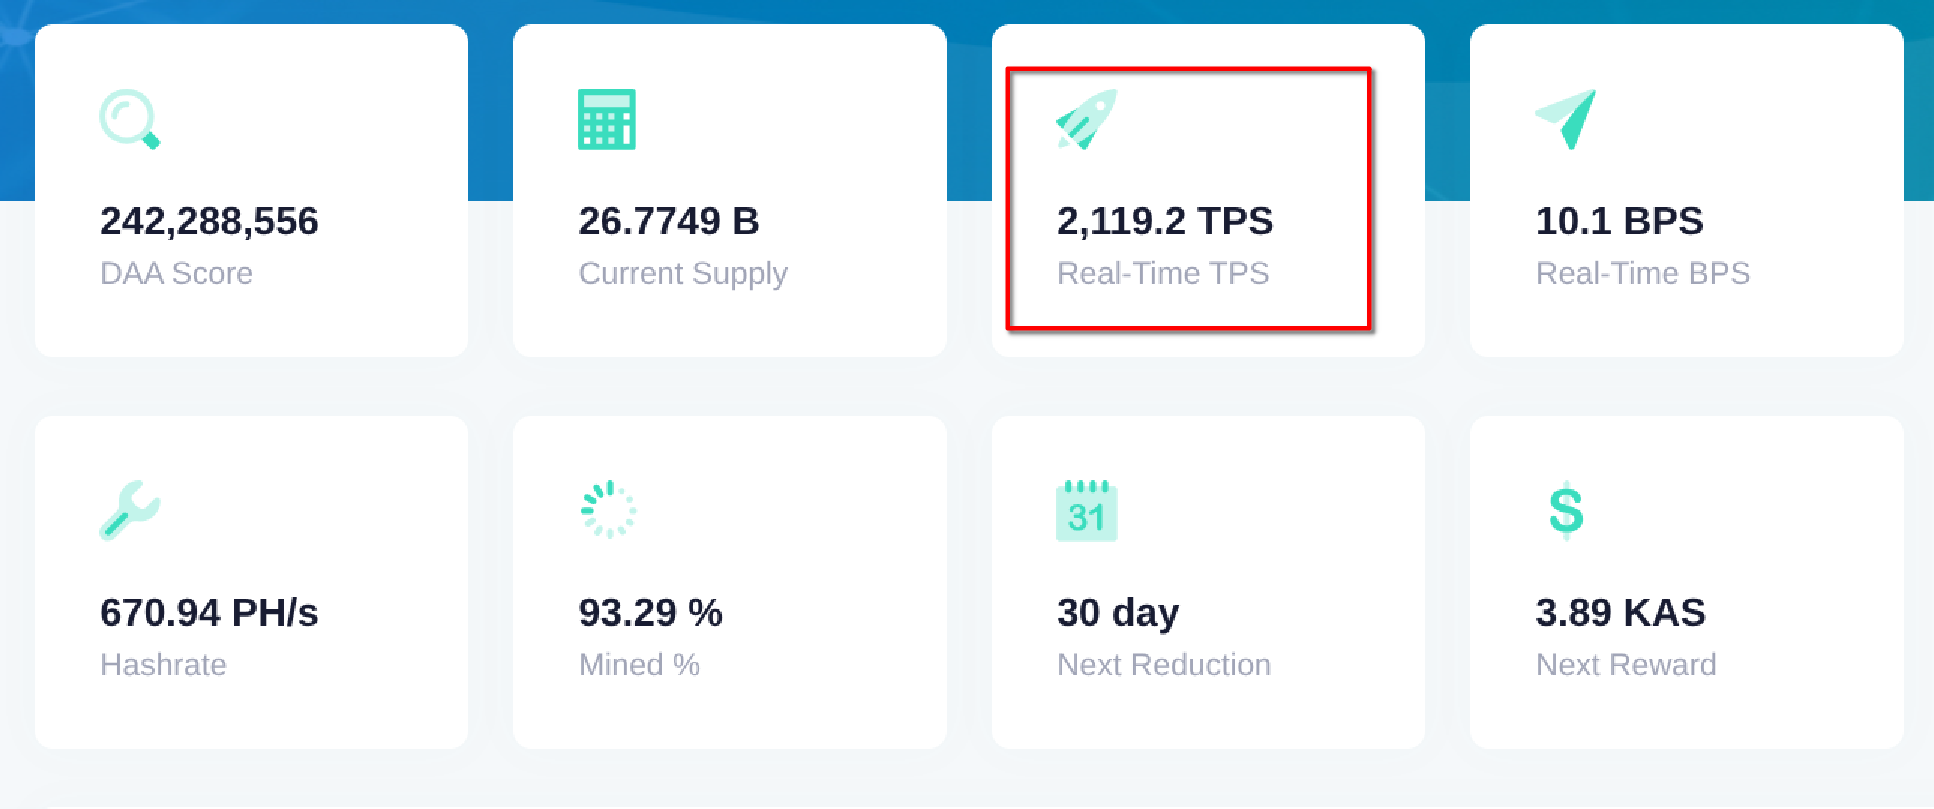Click the paper plane BPS icon
Viewport: 1934px width, 809px height.
coord(1565,119)
